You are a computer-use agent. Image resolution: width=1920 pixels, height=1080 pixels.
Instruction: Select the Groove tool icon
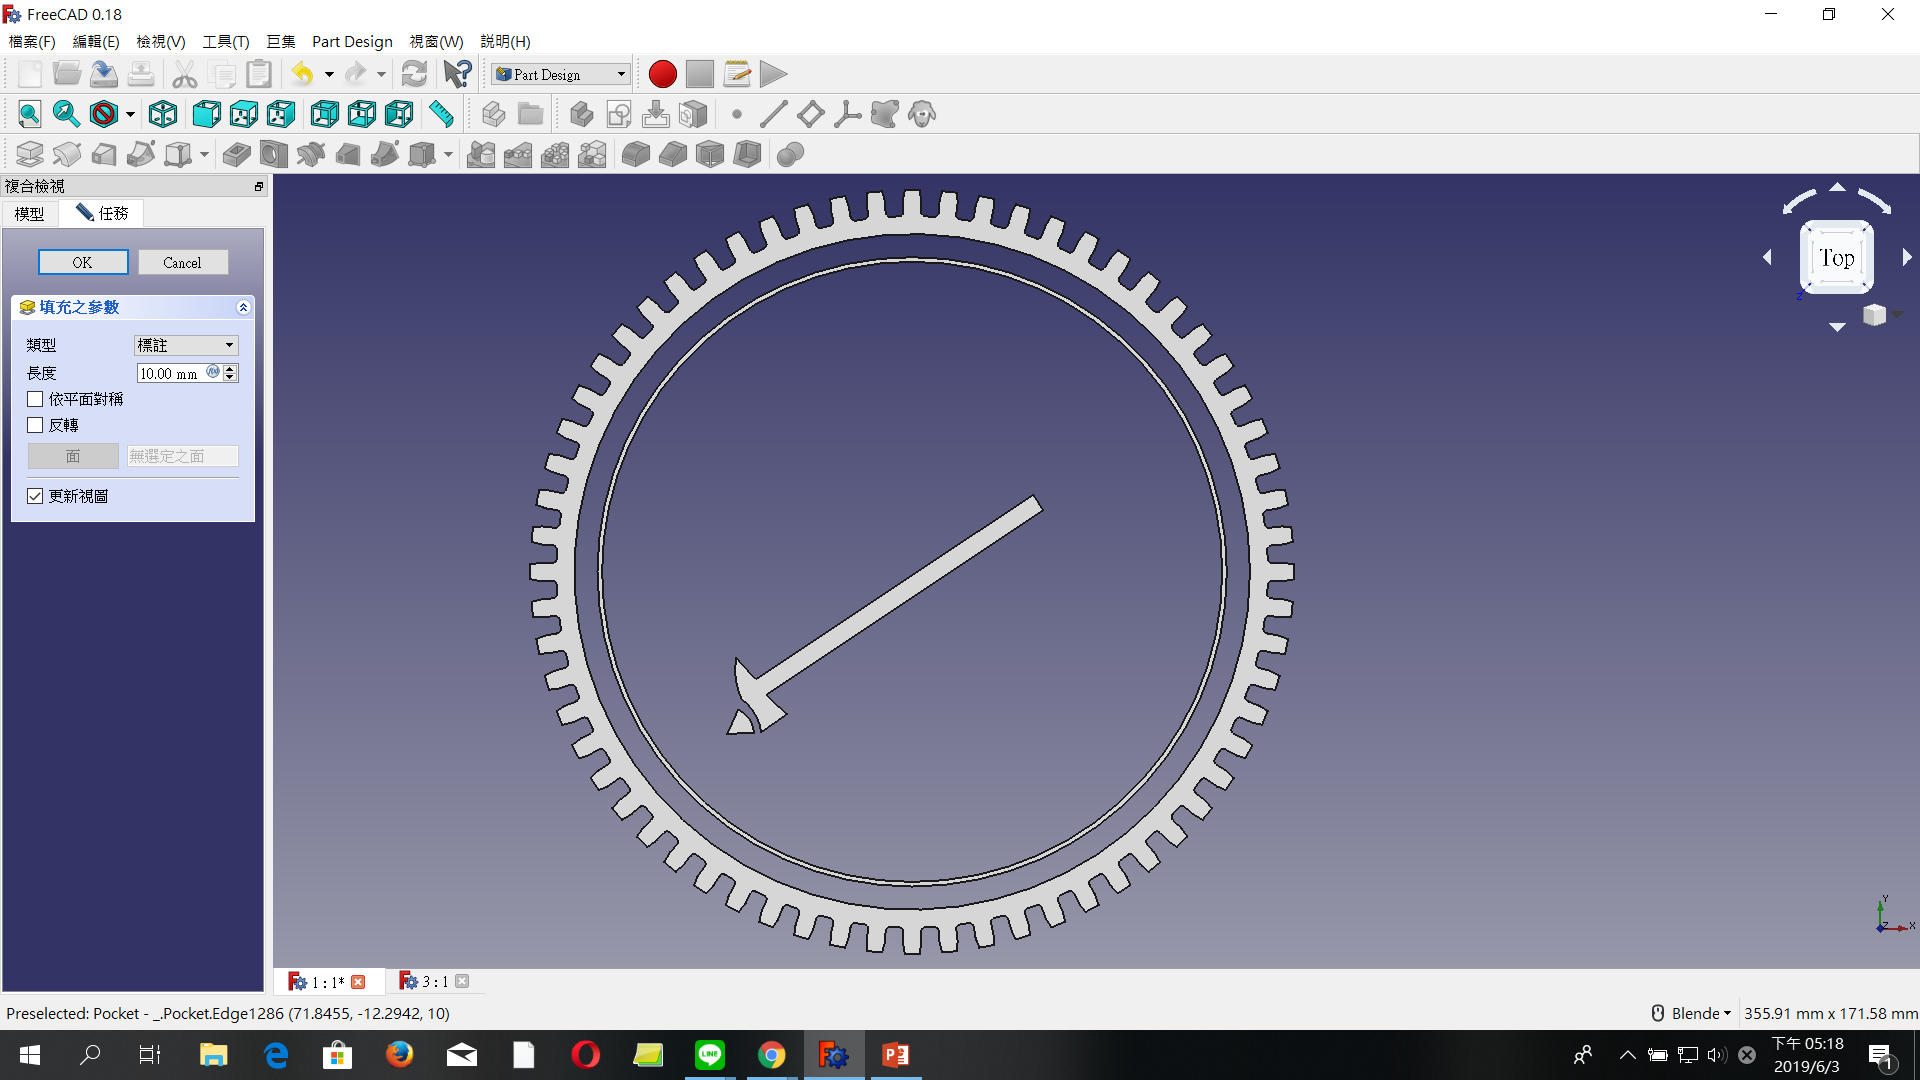311,154
